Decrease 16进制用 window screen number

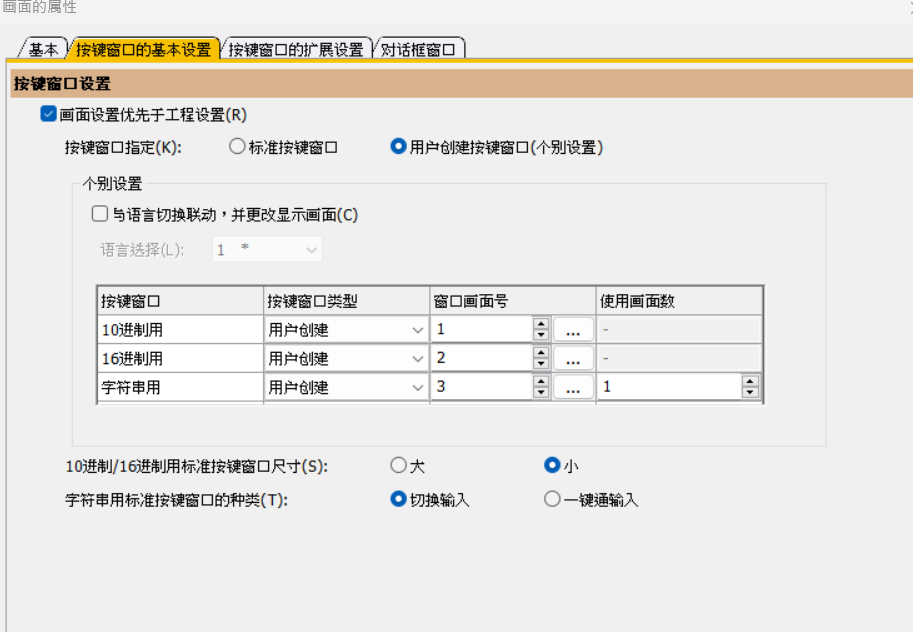click(x=541, y=364)
